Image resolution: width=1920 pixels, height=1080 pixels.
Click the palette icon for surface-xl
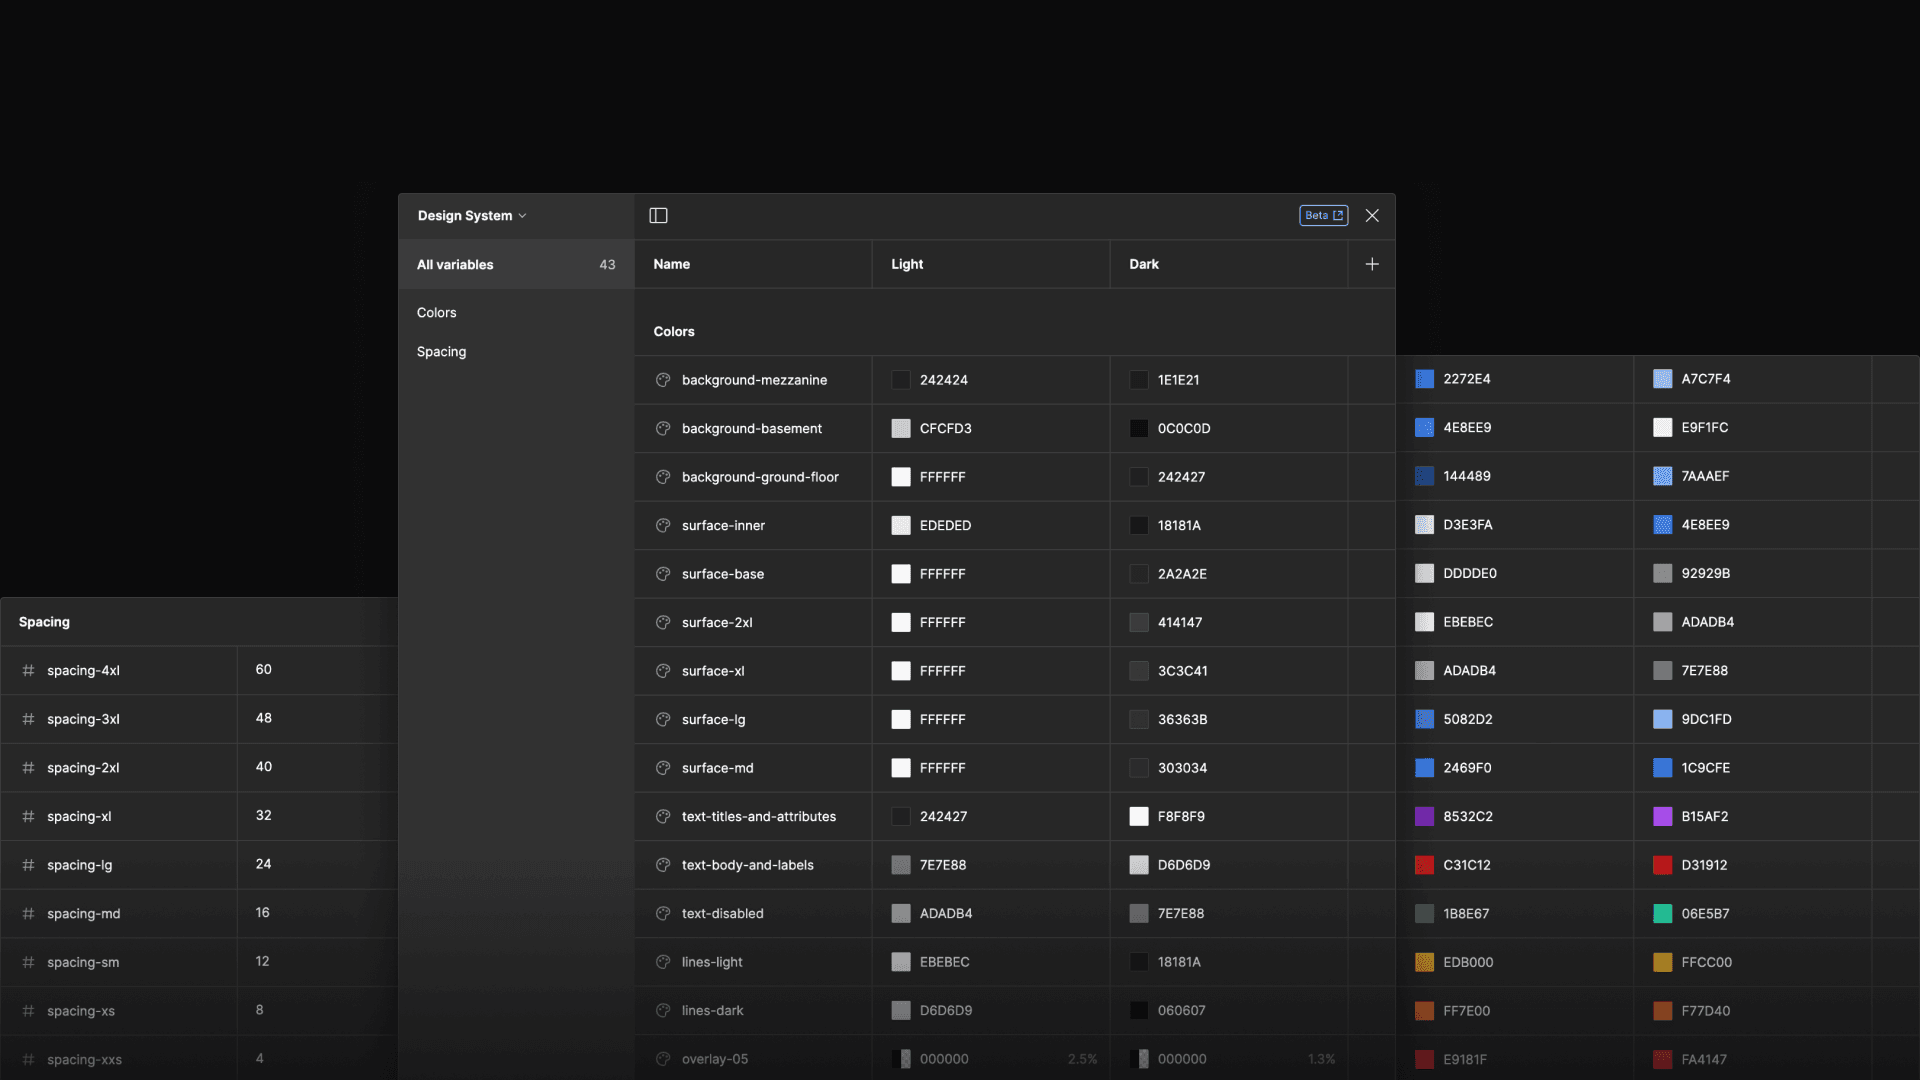pyautogui.click(x=662, y=671)
